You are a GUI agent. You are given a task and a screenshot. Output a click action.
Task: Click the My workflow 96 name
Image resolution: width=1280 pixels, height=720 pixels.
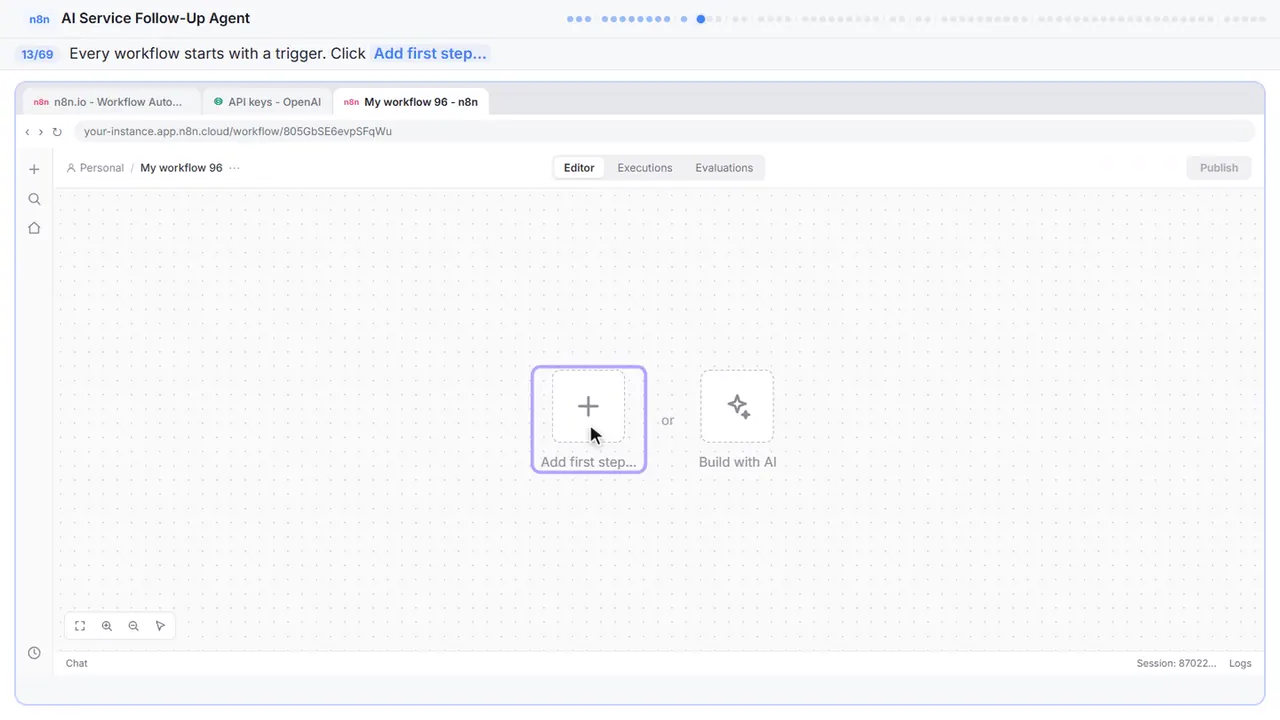pyautogui.click(x=181, y=168)
